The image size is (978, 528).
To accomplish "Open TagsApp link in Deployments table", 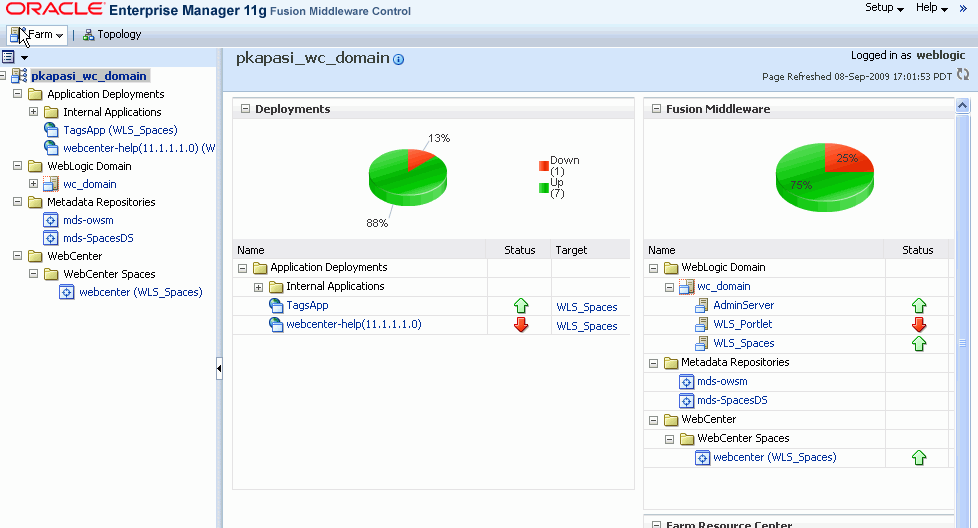I will click(x=307, y=305).
